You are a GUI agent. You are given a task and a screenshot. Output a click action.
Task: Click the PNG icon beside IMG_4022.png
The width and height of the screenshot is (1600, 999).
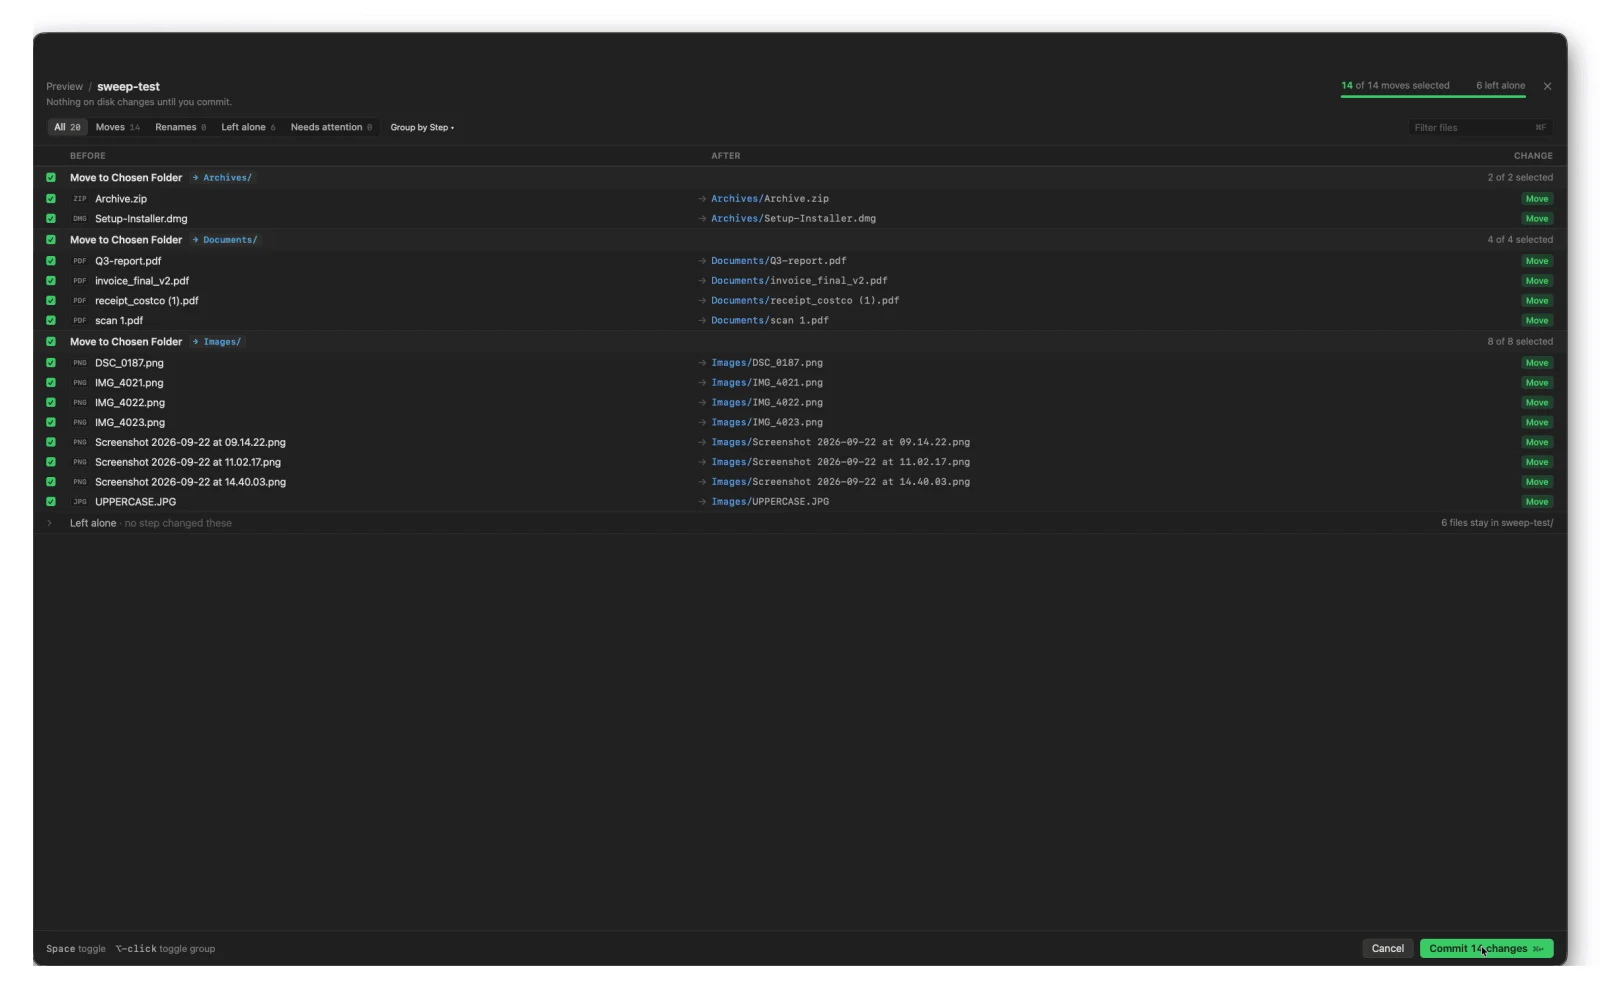click(80, 403)
